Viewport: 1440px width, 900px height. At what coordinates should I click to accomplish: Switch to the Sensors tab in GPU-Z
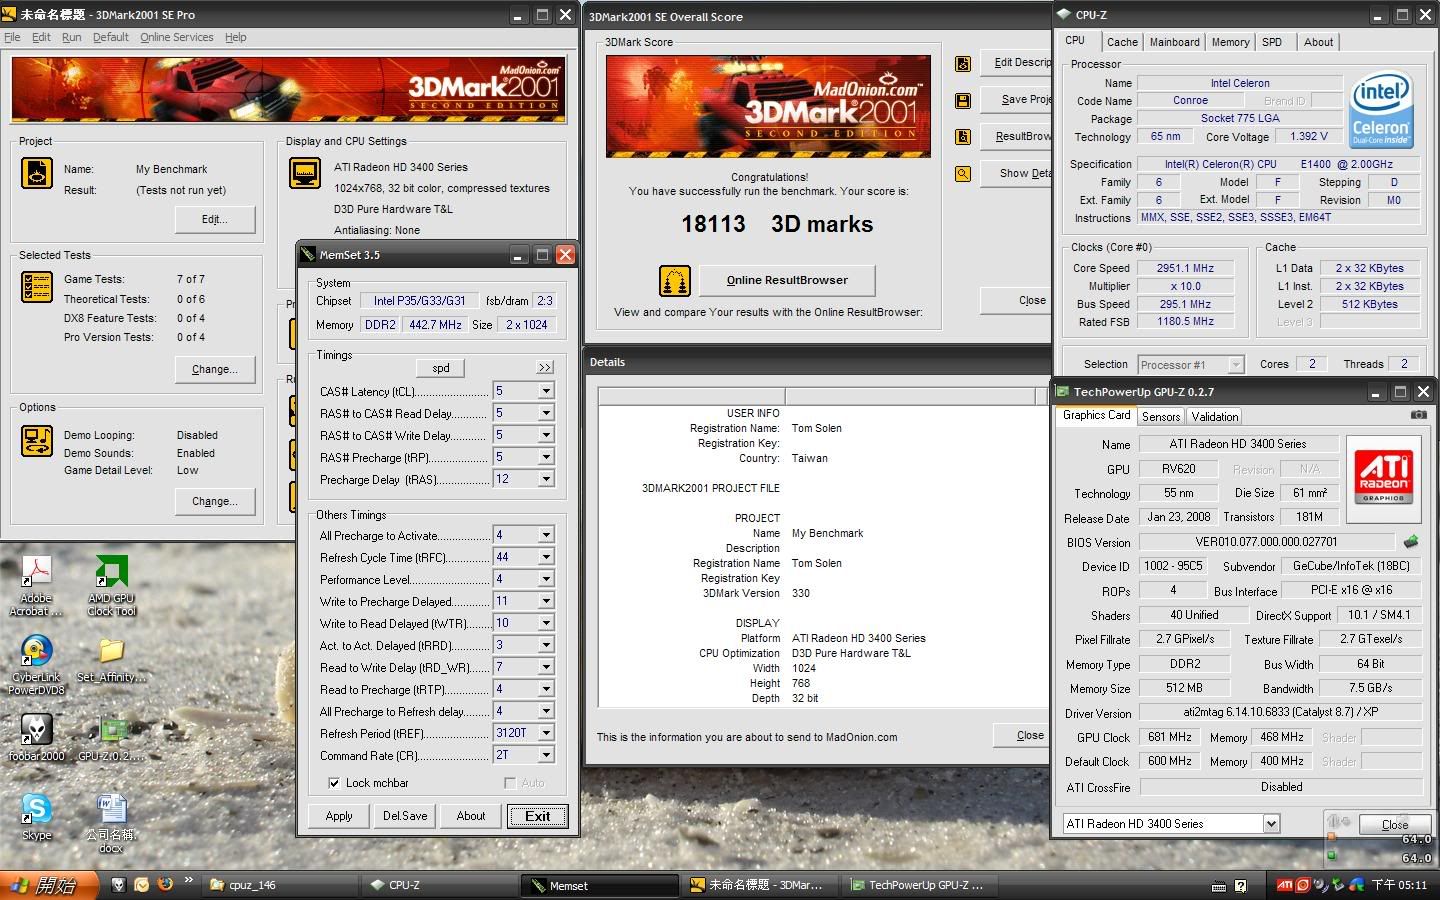tap(1161, 416)
